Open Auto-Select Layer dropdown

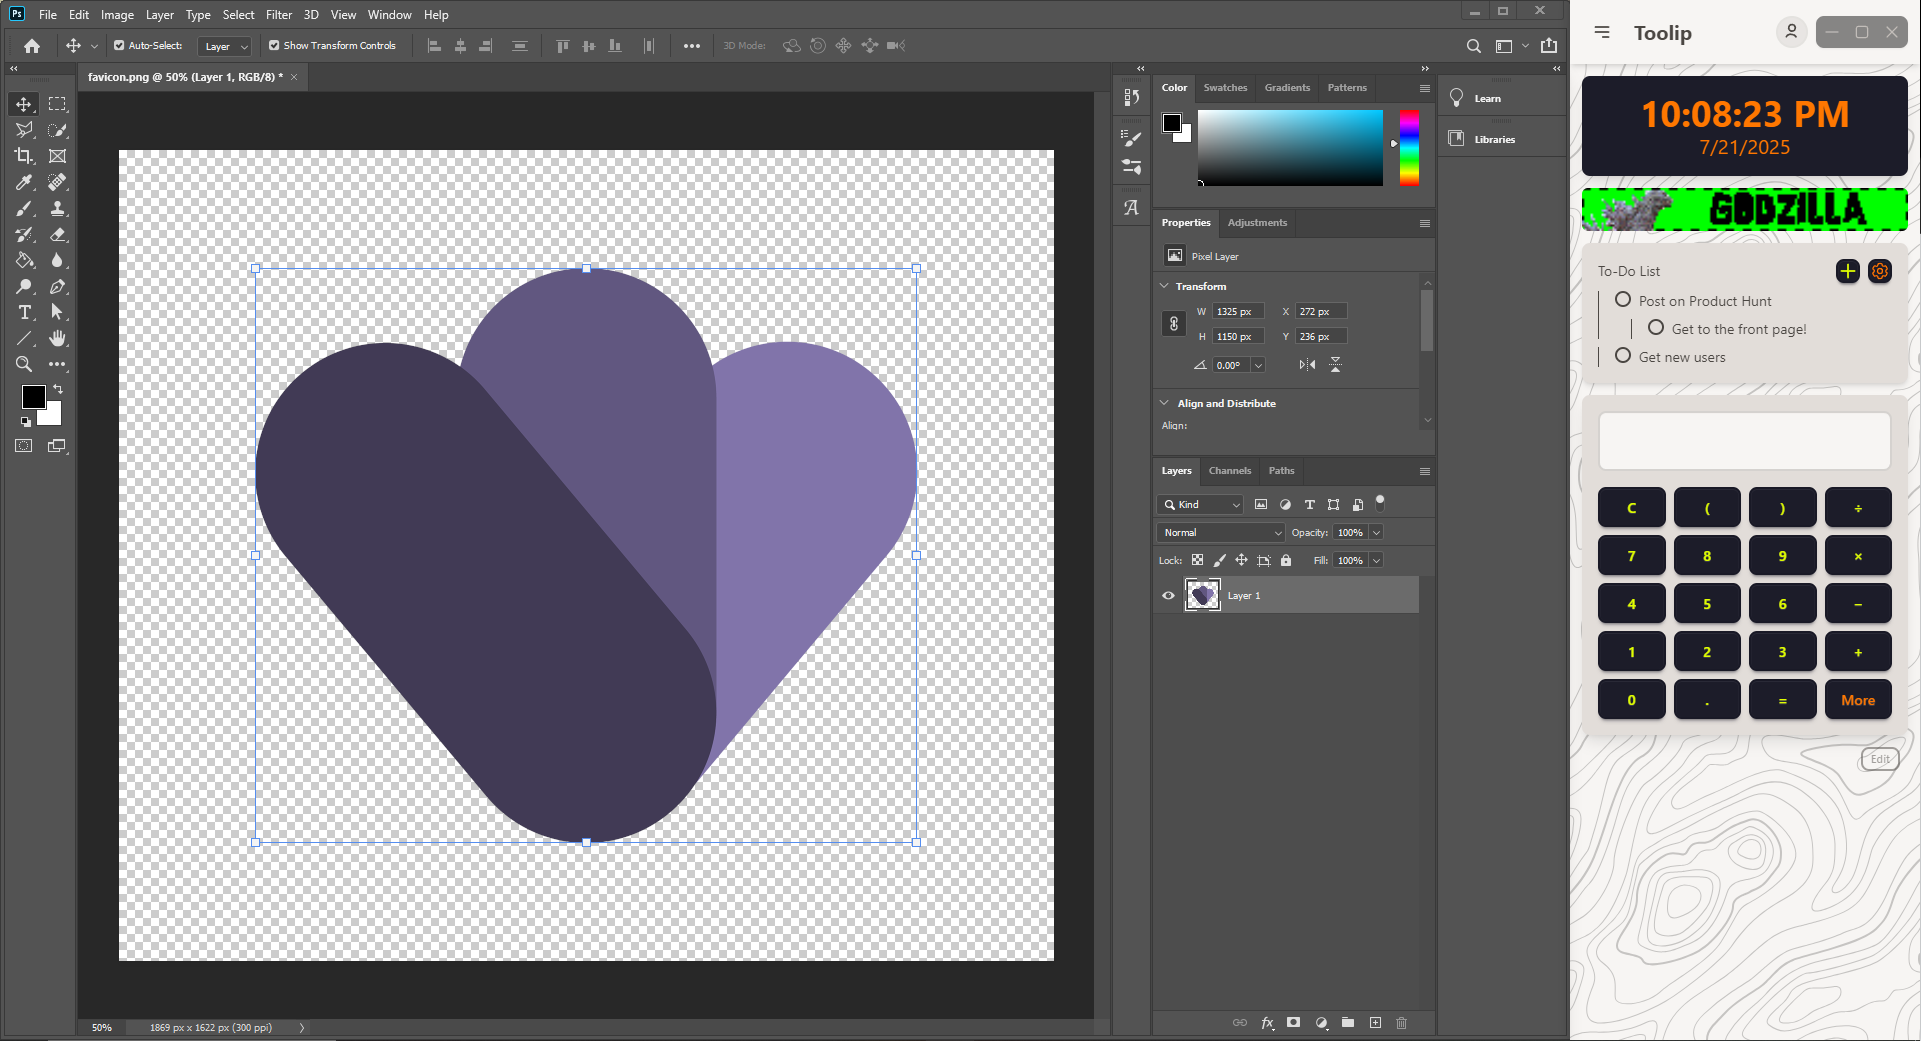click(x=224, y=46)
